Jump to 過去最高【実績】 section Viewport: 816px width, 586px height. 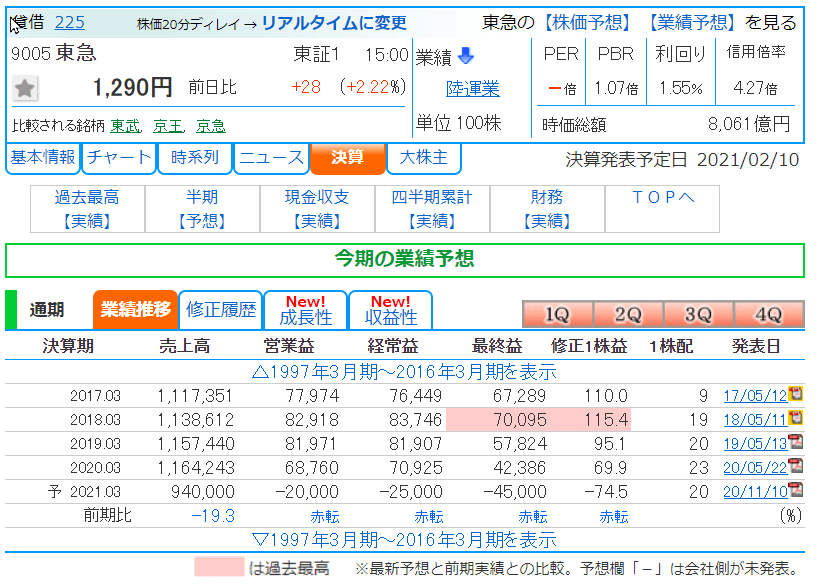pyautogui.click(x=87, y=209)
